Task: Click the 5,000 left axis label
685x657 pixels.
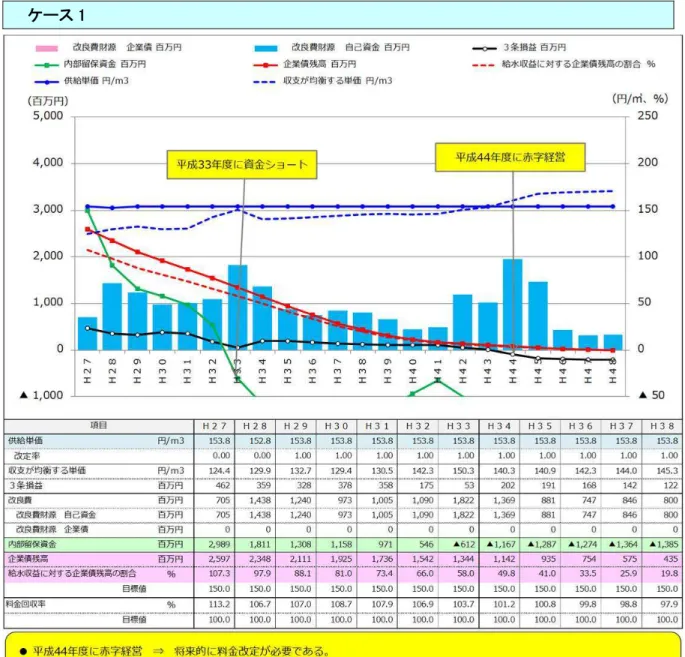Action: [x=48, y=116]
